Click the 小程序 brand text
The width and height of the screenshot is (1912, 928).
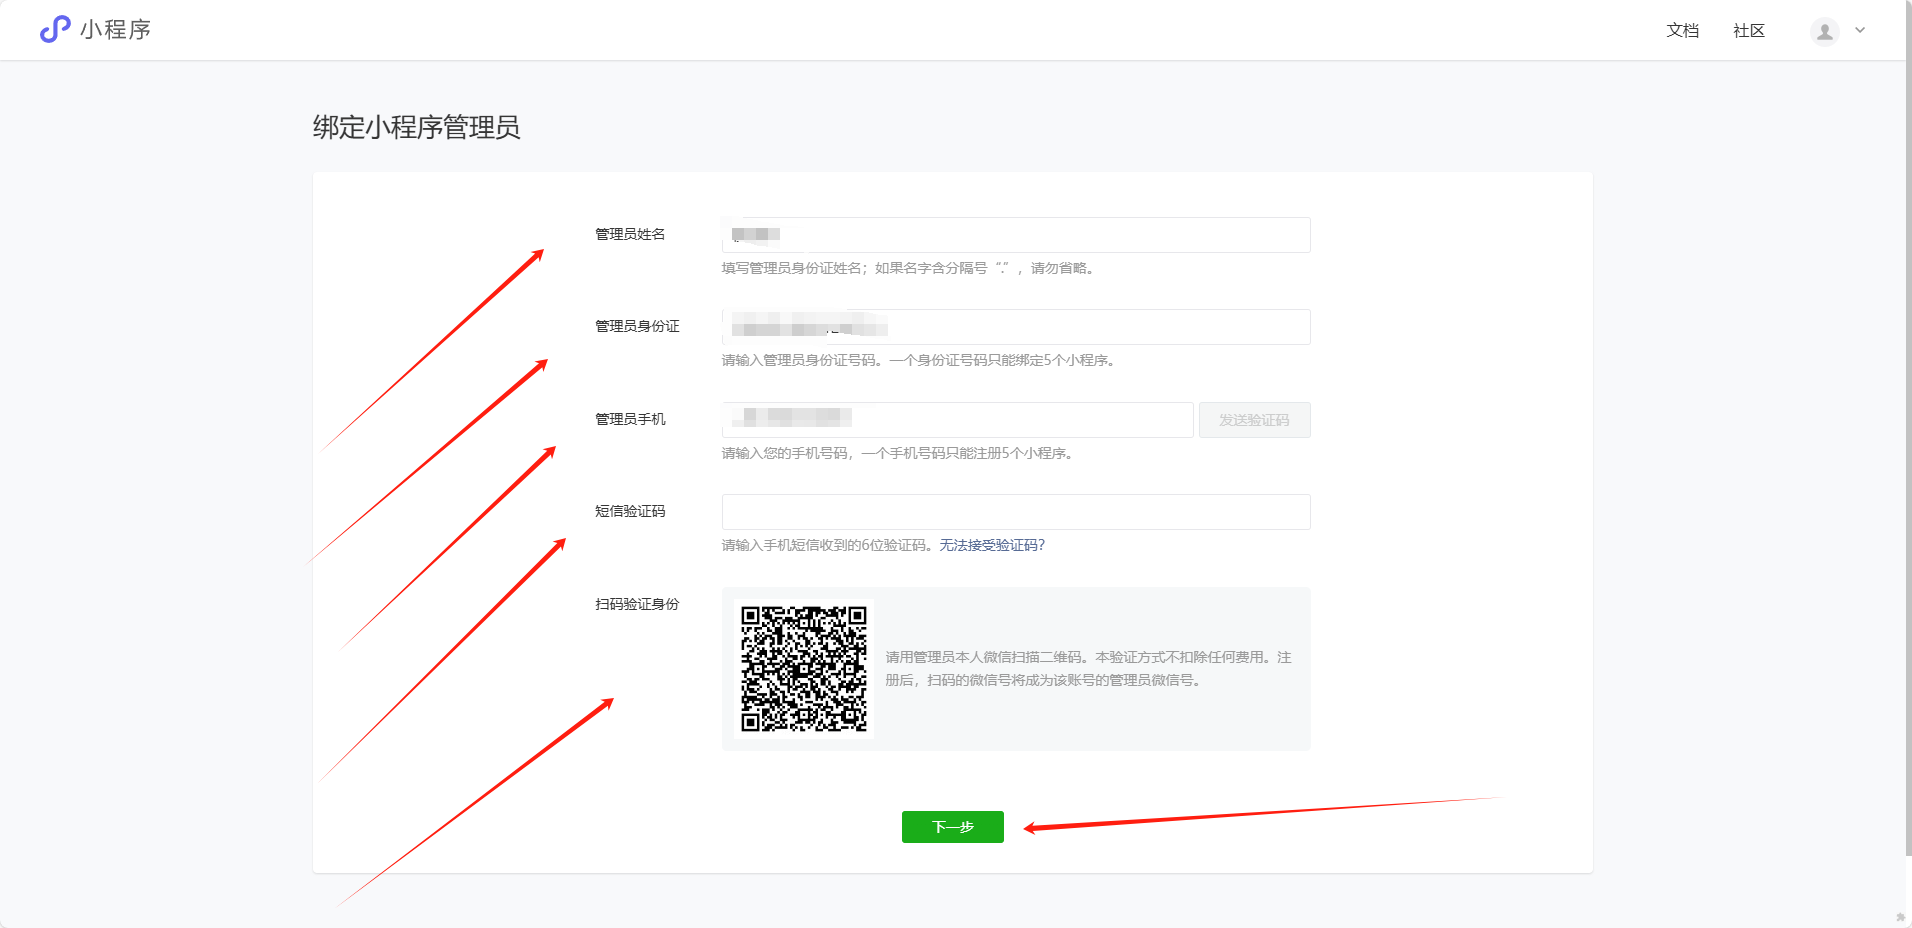click(116, 30)
